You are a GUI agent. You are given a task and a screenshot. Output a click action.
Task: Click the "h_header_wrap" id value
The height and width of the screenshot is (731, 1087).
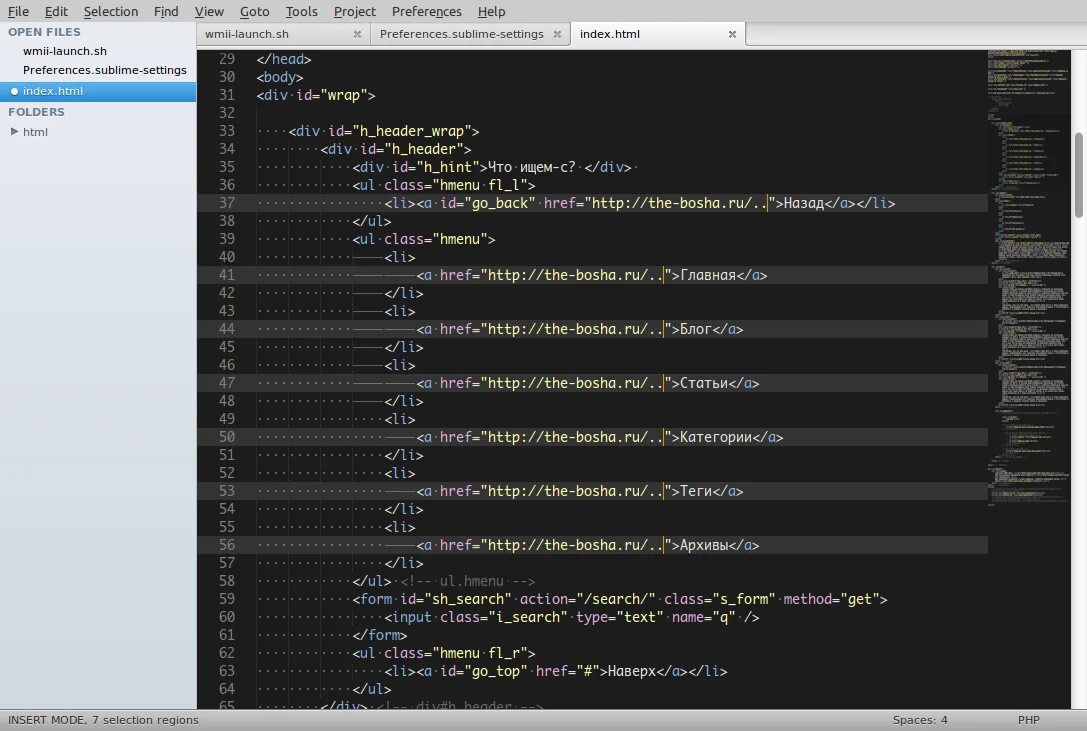[412, 131]
